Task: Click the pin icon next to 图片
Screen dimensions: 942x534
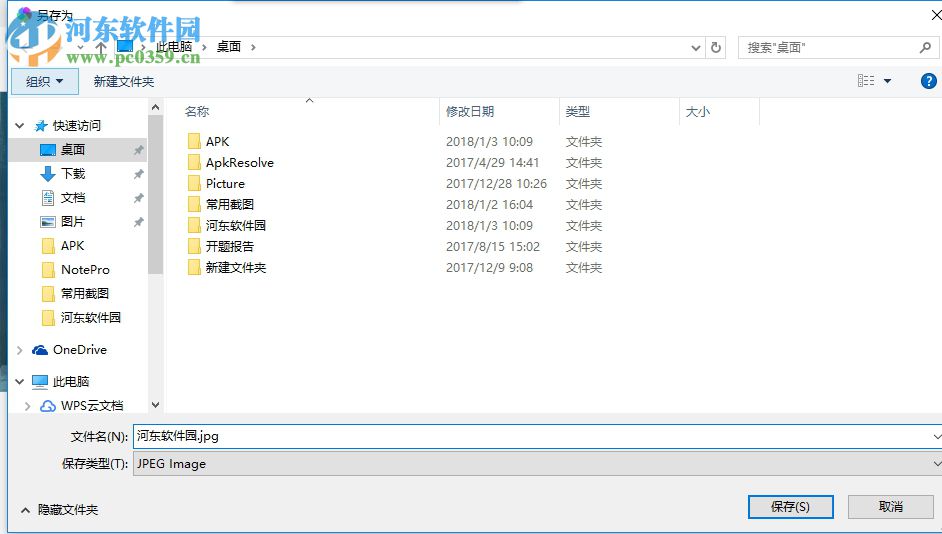Action: pos(138,222)
